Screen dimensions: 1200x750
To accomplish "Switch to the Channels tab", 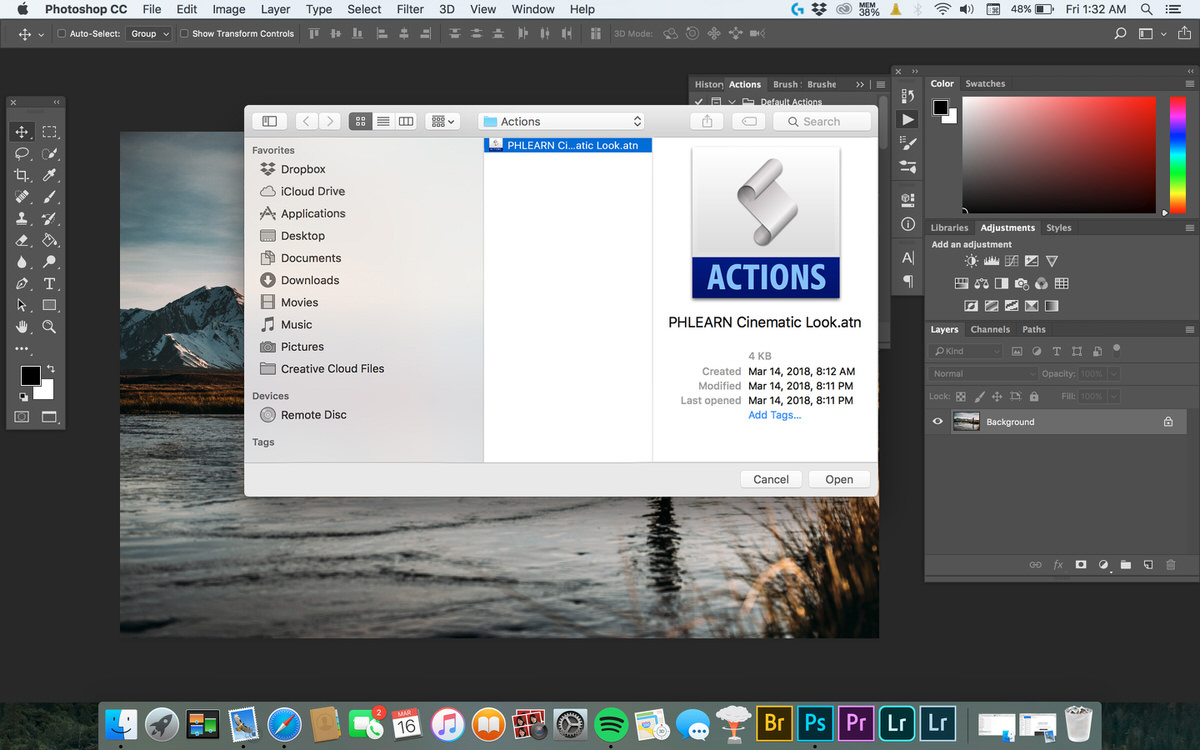I will [x=990, y=328].
